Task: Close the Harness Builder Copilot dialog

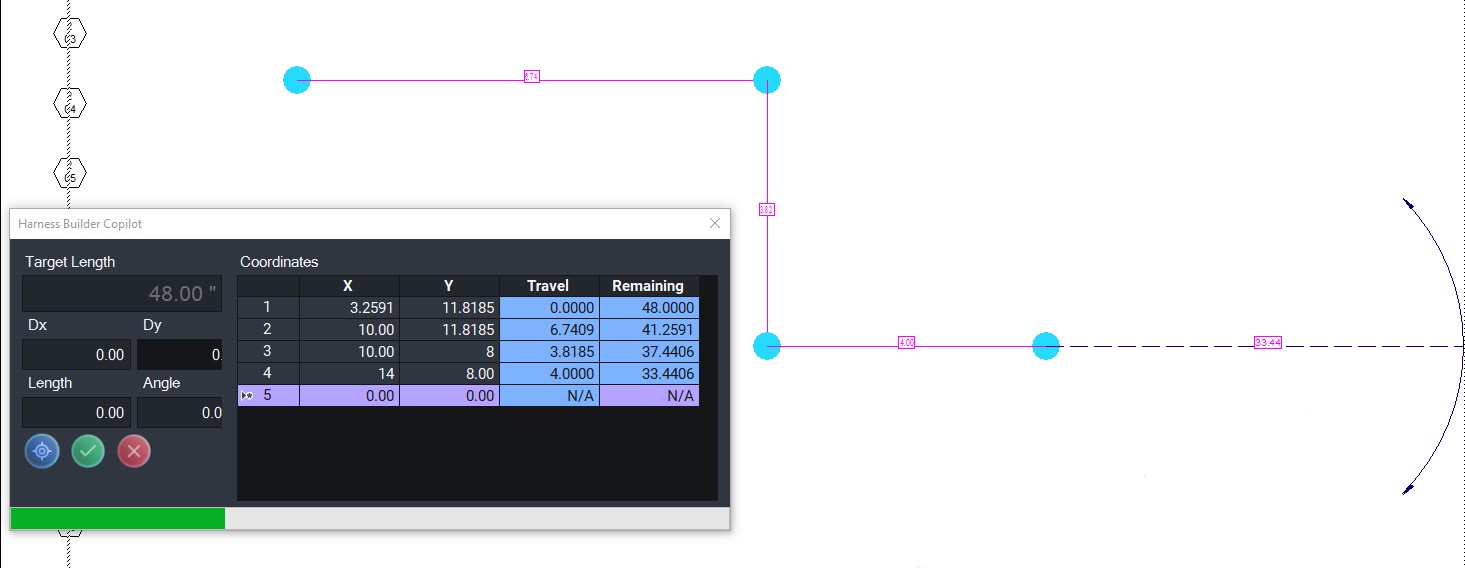Action: (x=714, y=223)
